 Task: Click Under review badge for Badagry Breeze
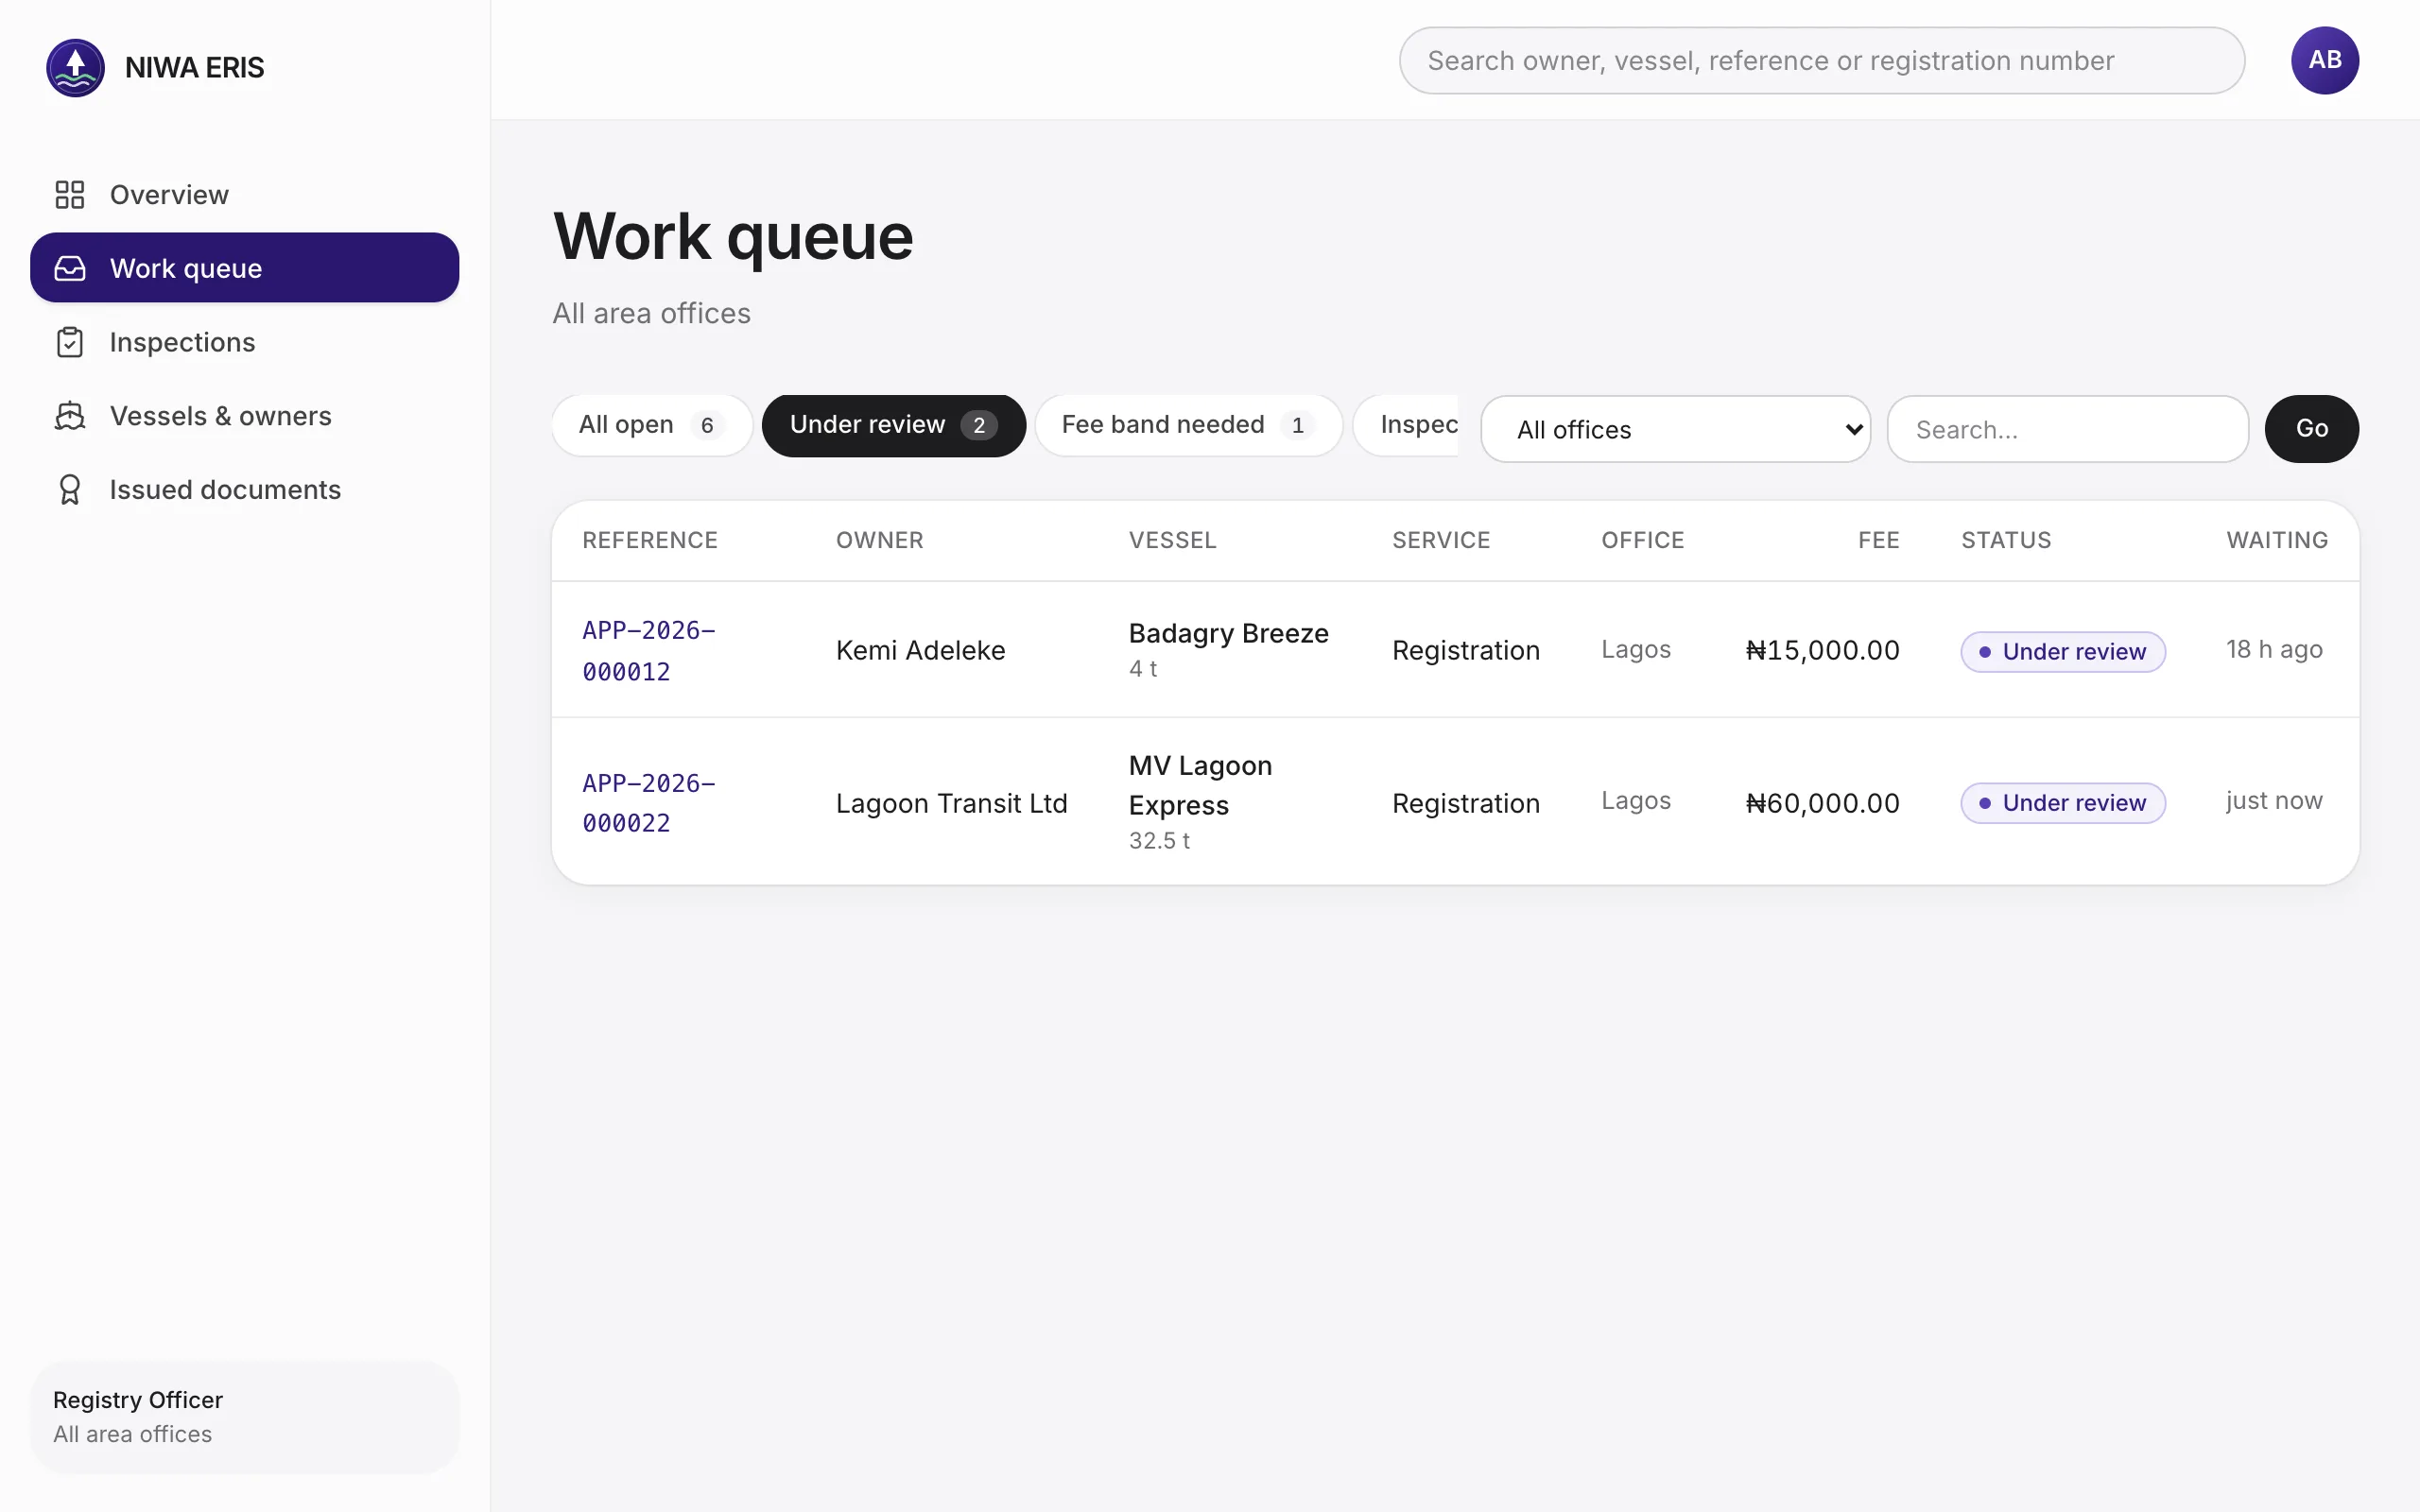pos(2063,652)
